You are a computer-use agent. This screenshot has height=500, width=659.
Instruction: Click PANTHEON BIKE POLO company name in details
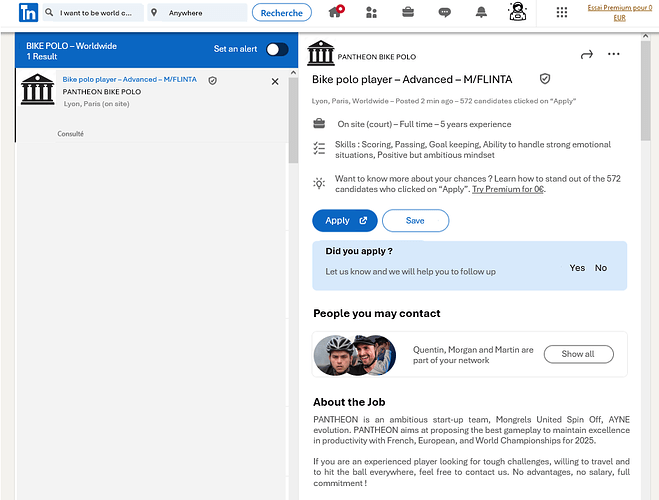click(377, 57)
